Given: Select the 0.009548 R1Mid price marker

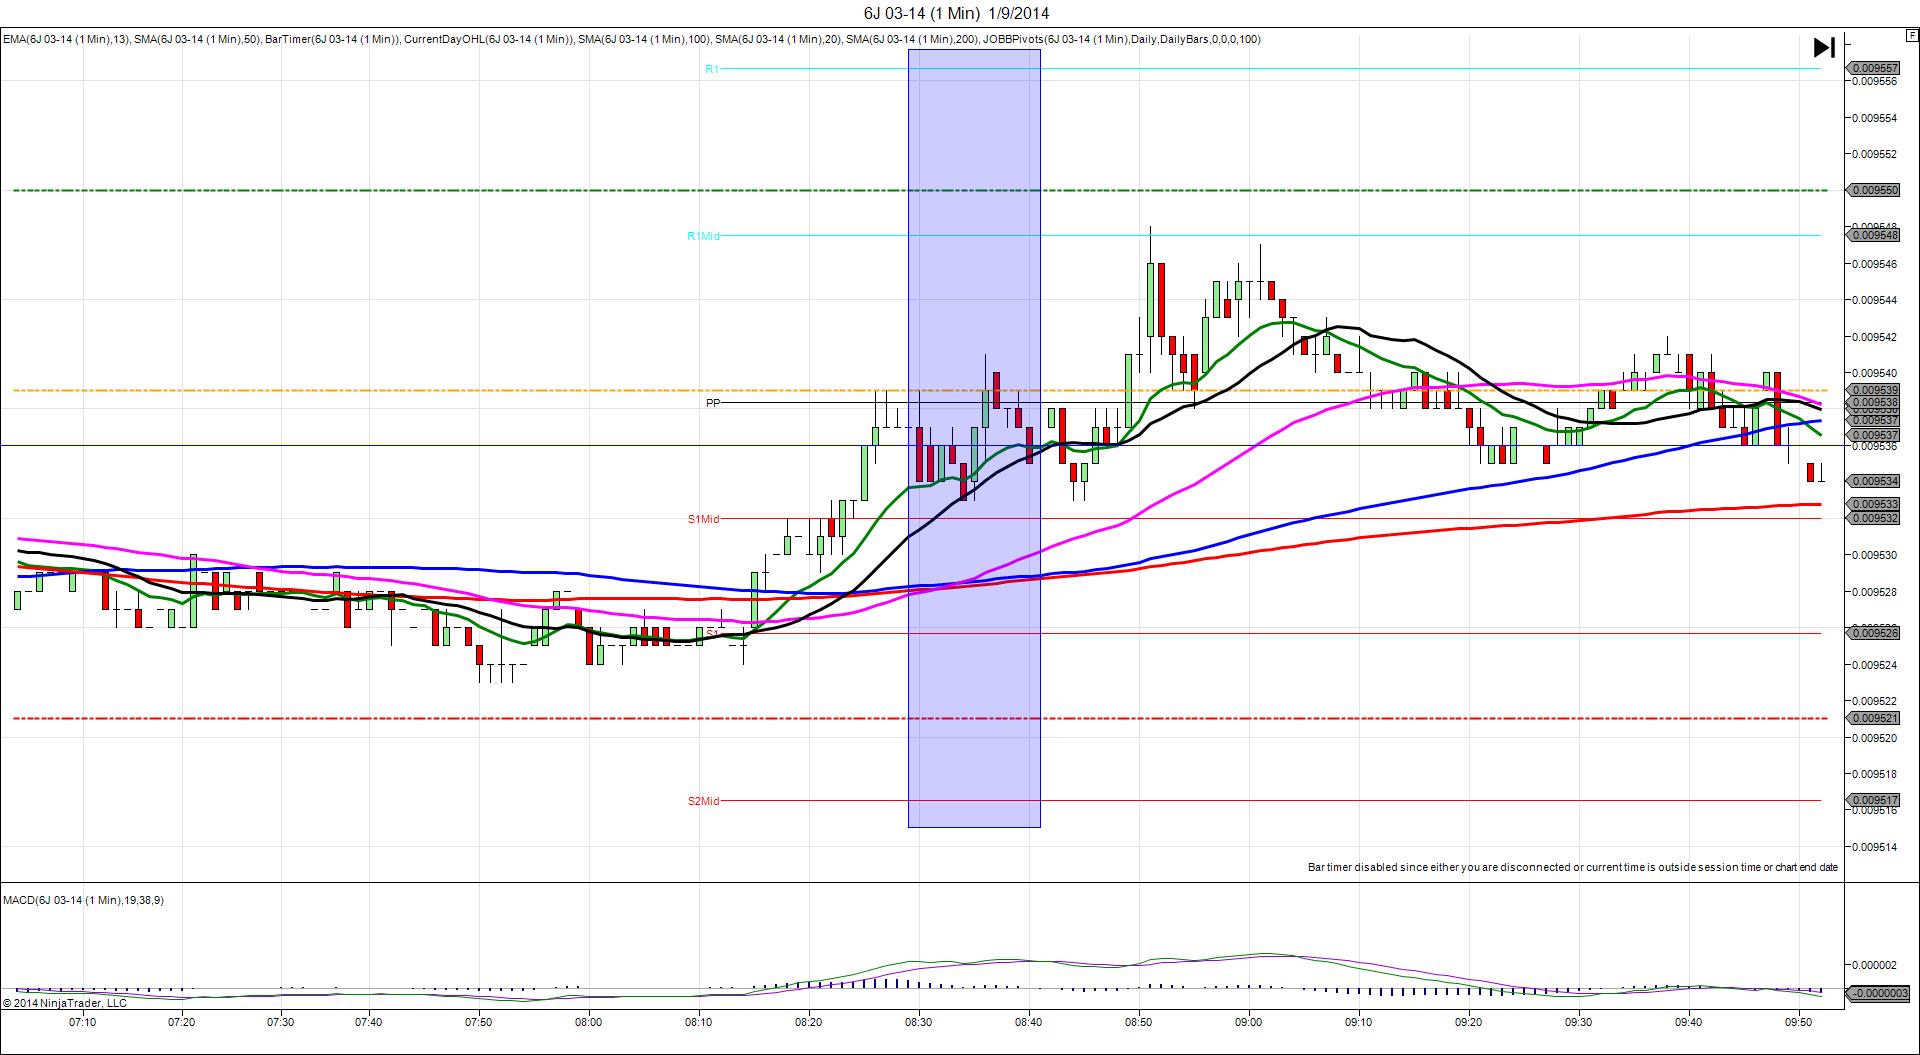Looking at the screenshot, I should coord(1874,235).
